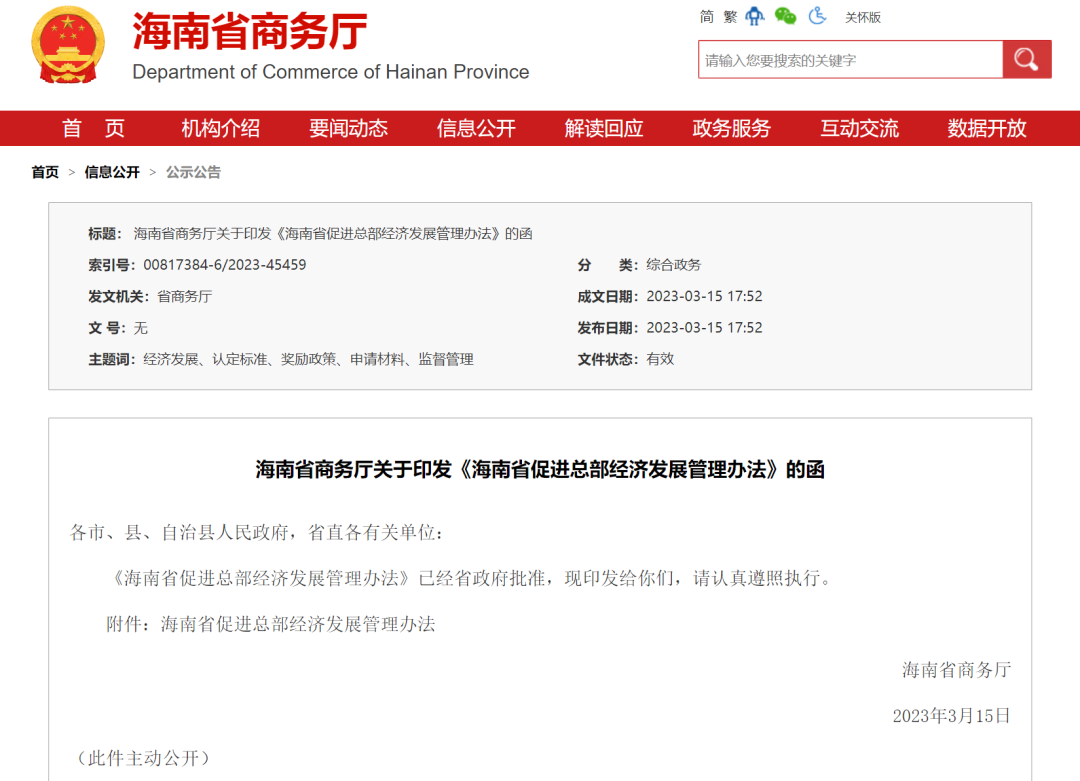Open the 互动交流 menu item
The width and height of the screenshot is (1080, 781).
[859, 128]
